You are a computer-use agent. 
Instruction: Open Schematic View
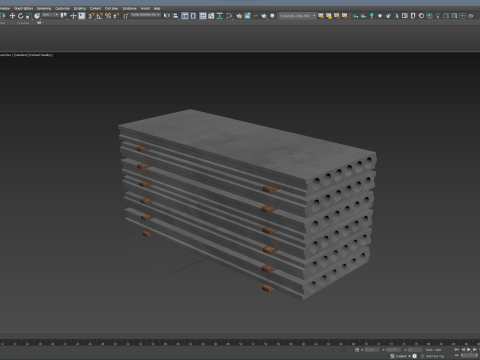pos(220,16)
